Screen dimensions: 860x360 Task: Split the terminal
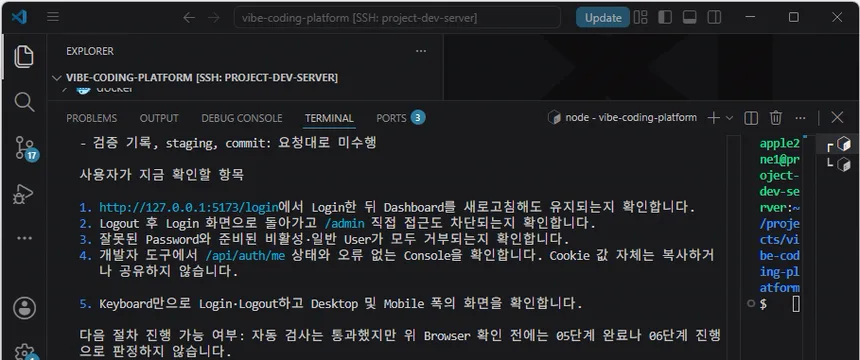(x=751, y=117)
